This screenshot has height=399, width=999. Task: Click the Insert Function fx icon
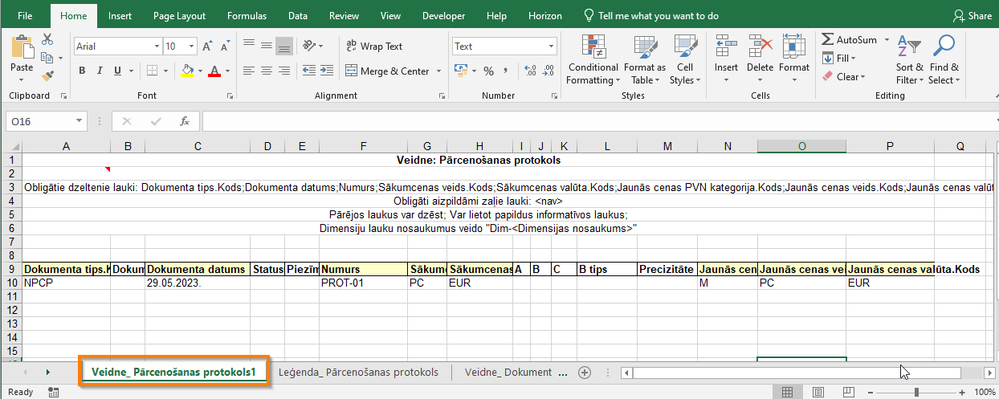point(185,120)
